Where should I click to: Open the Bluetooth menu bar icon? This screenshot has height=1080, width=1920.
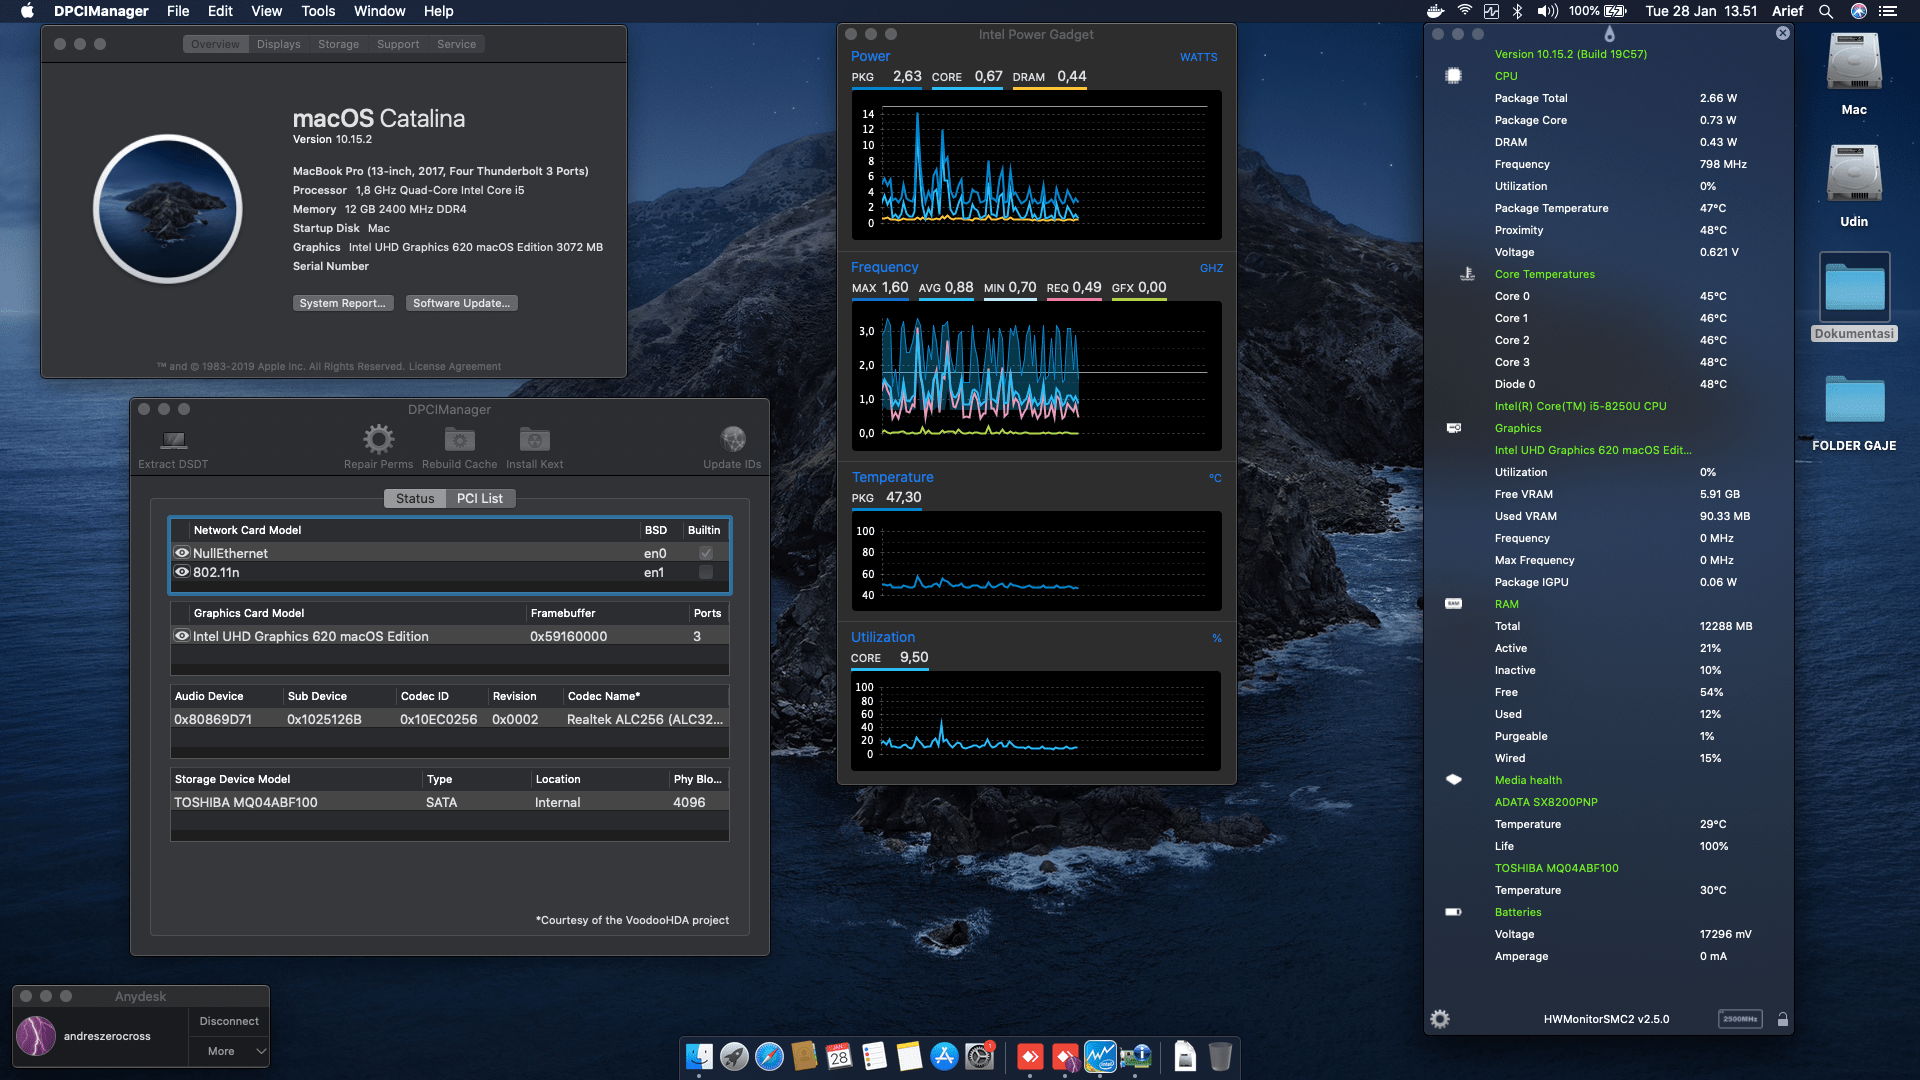pyautogui.click(x=1517, y=11)
